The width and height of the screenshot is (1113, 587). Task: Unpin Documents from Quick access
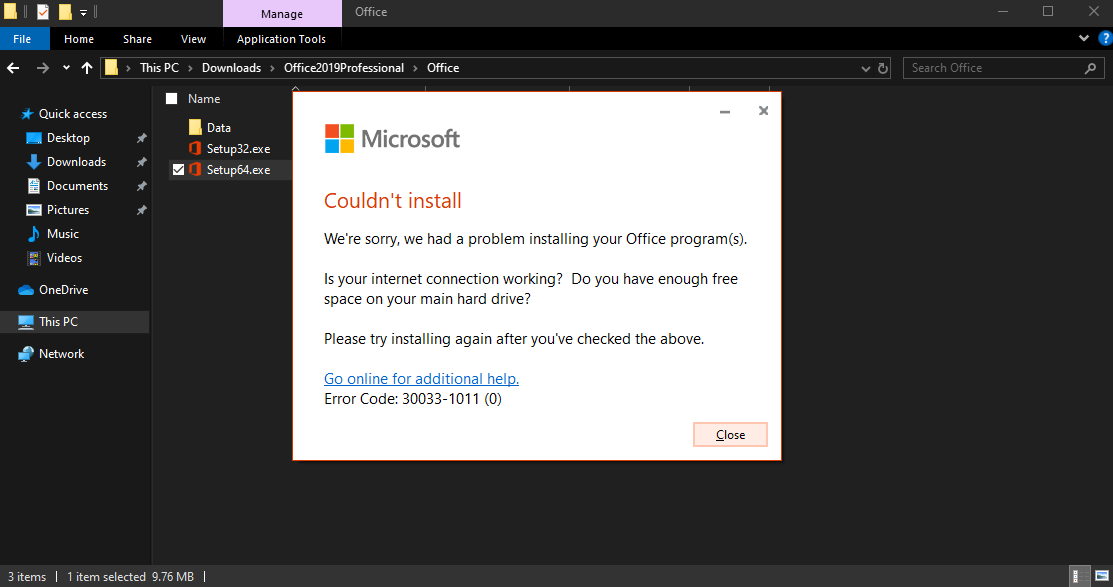[x=141, y=186]
